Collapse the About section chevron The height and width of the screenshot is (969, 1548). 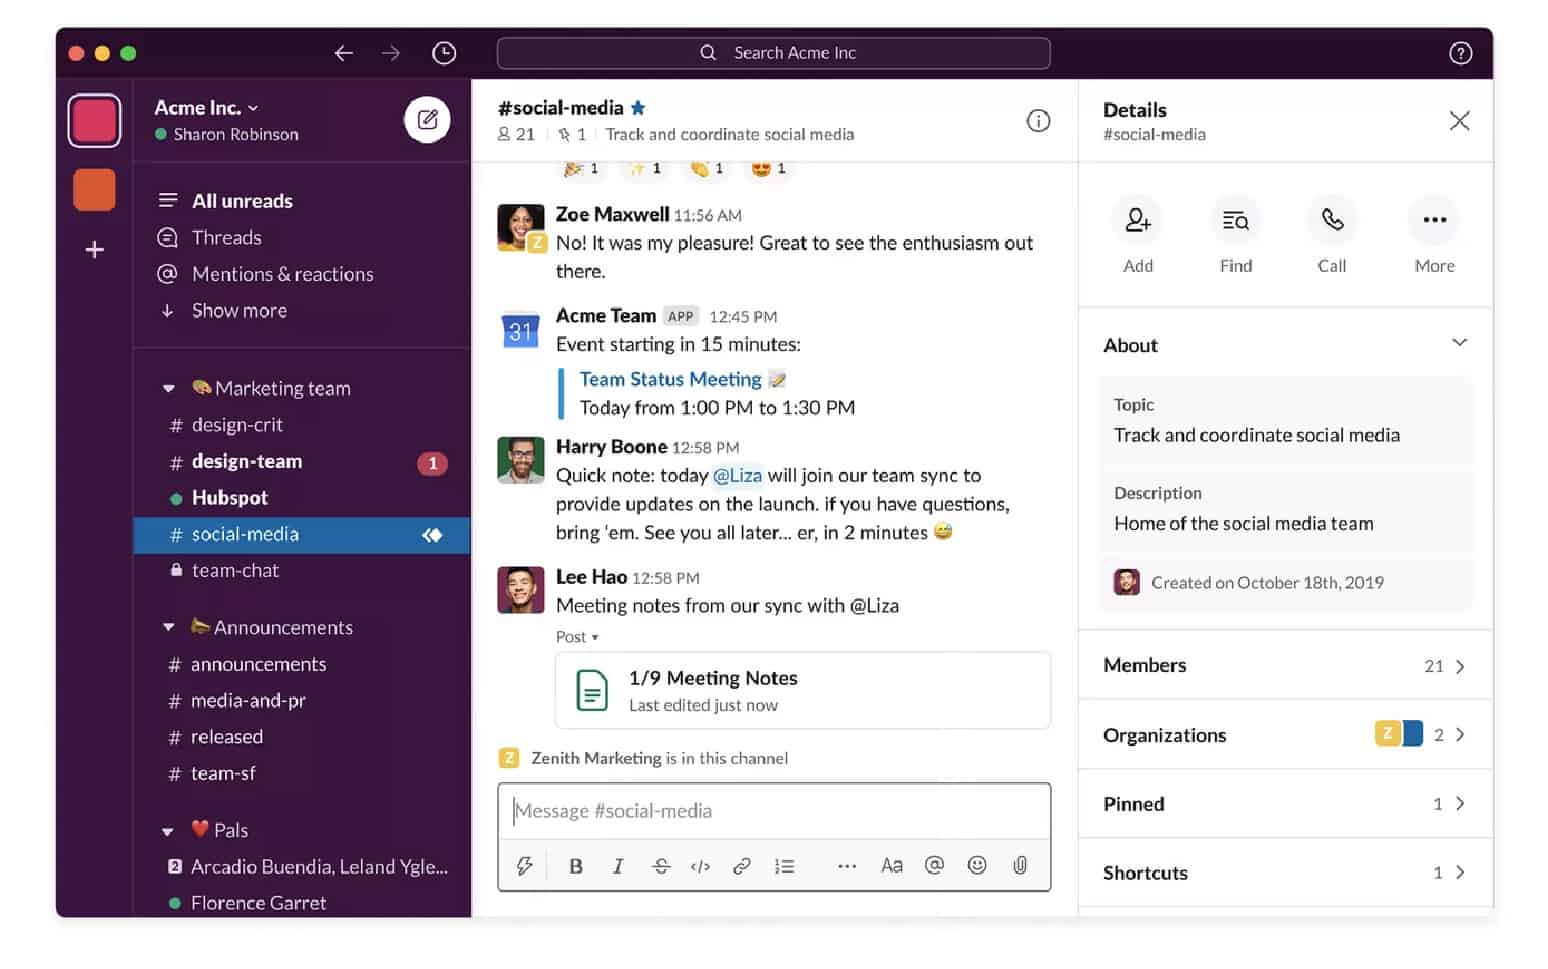pyautogui.click(x=1459, y=343)
